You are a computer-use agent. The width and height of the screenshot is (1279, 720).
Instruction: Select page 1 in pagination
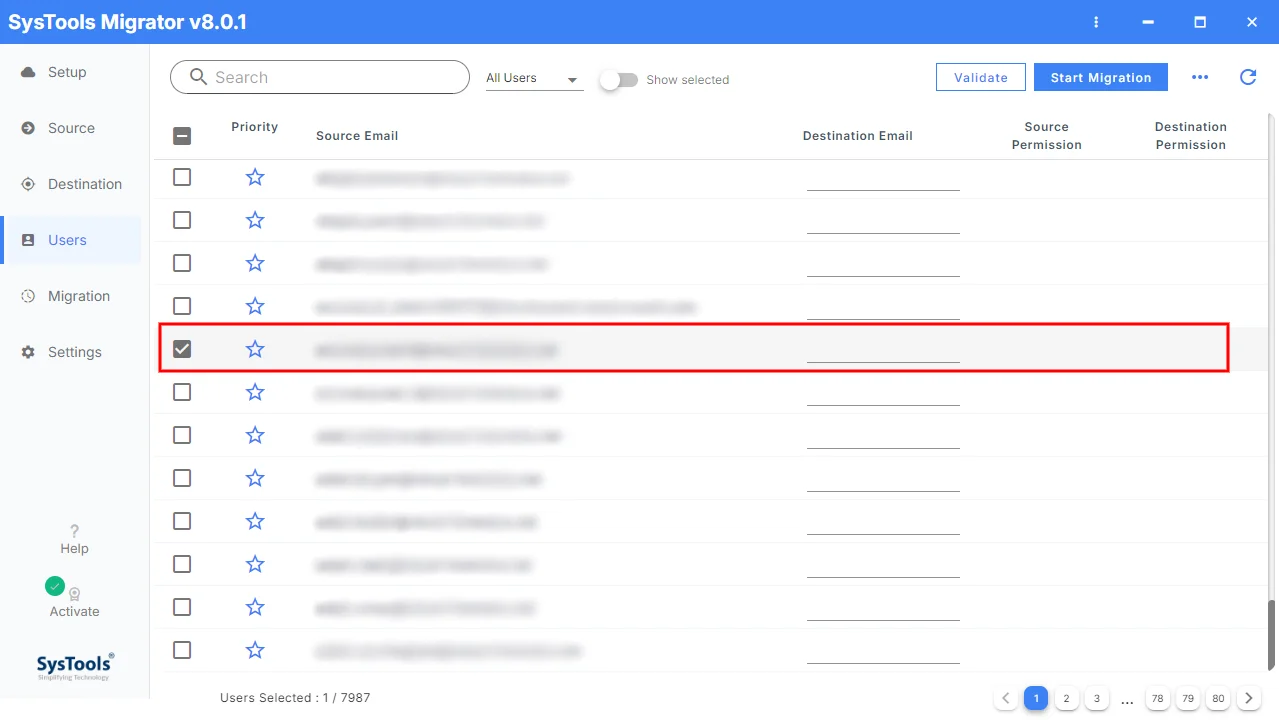tap(1036, 698)
